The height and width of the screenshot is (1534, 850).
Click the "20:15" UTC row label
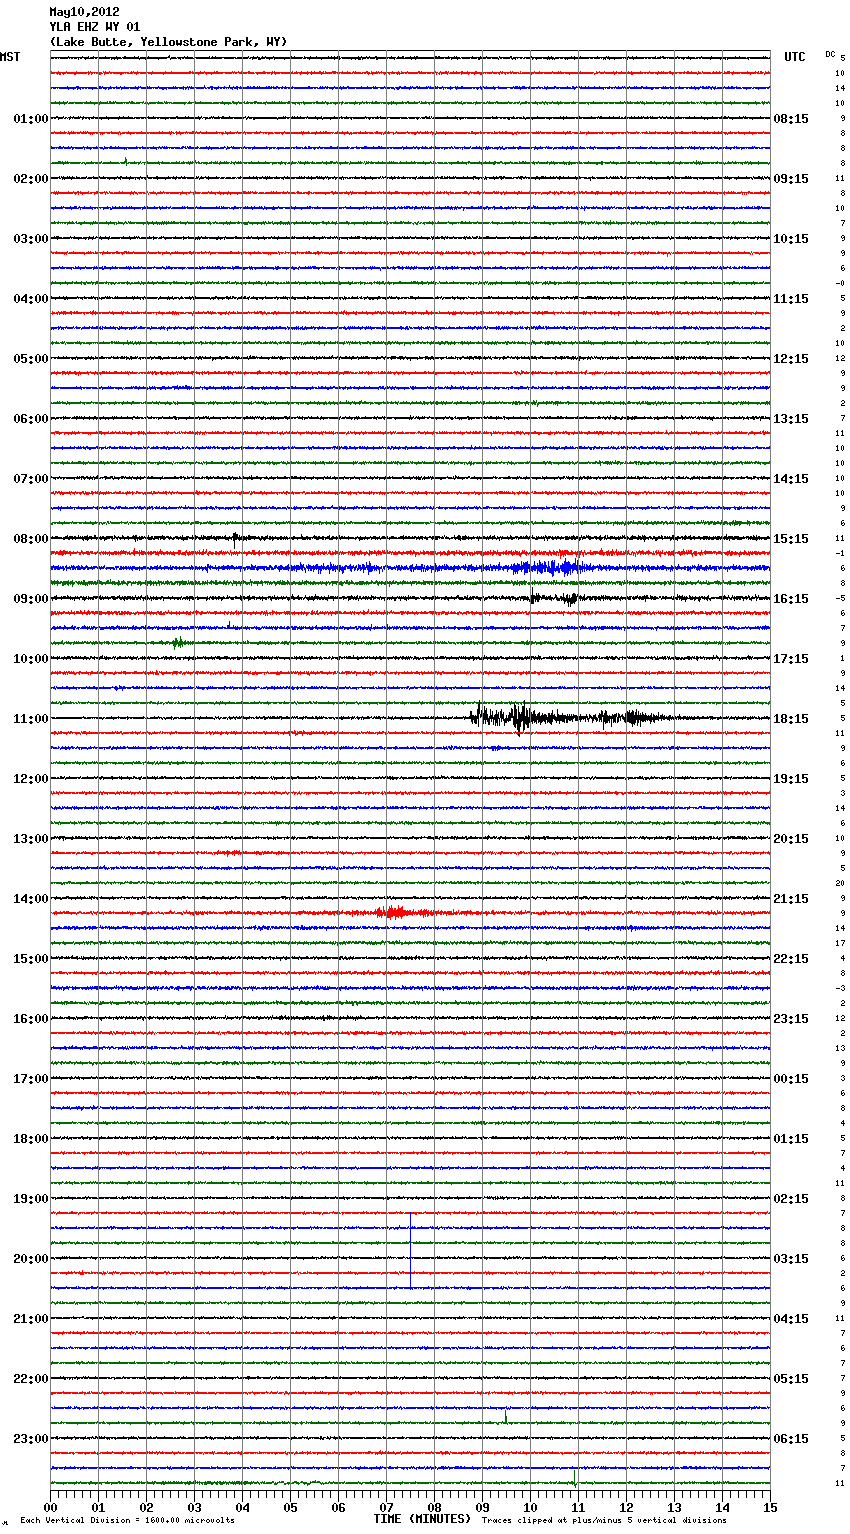pos(791,839)
